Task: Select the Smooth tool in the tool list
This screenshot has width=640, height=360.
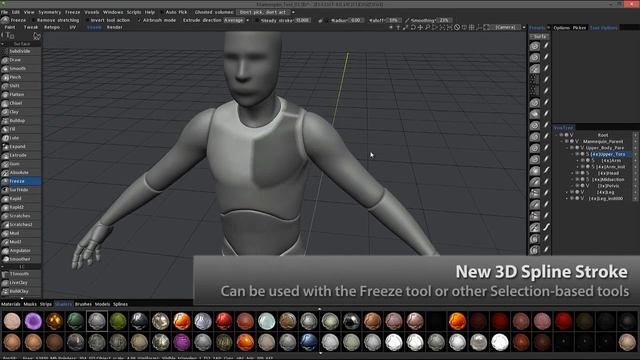Action: [21, 69]
